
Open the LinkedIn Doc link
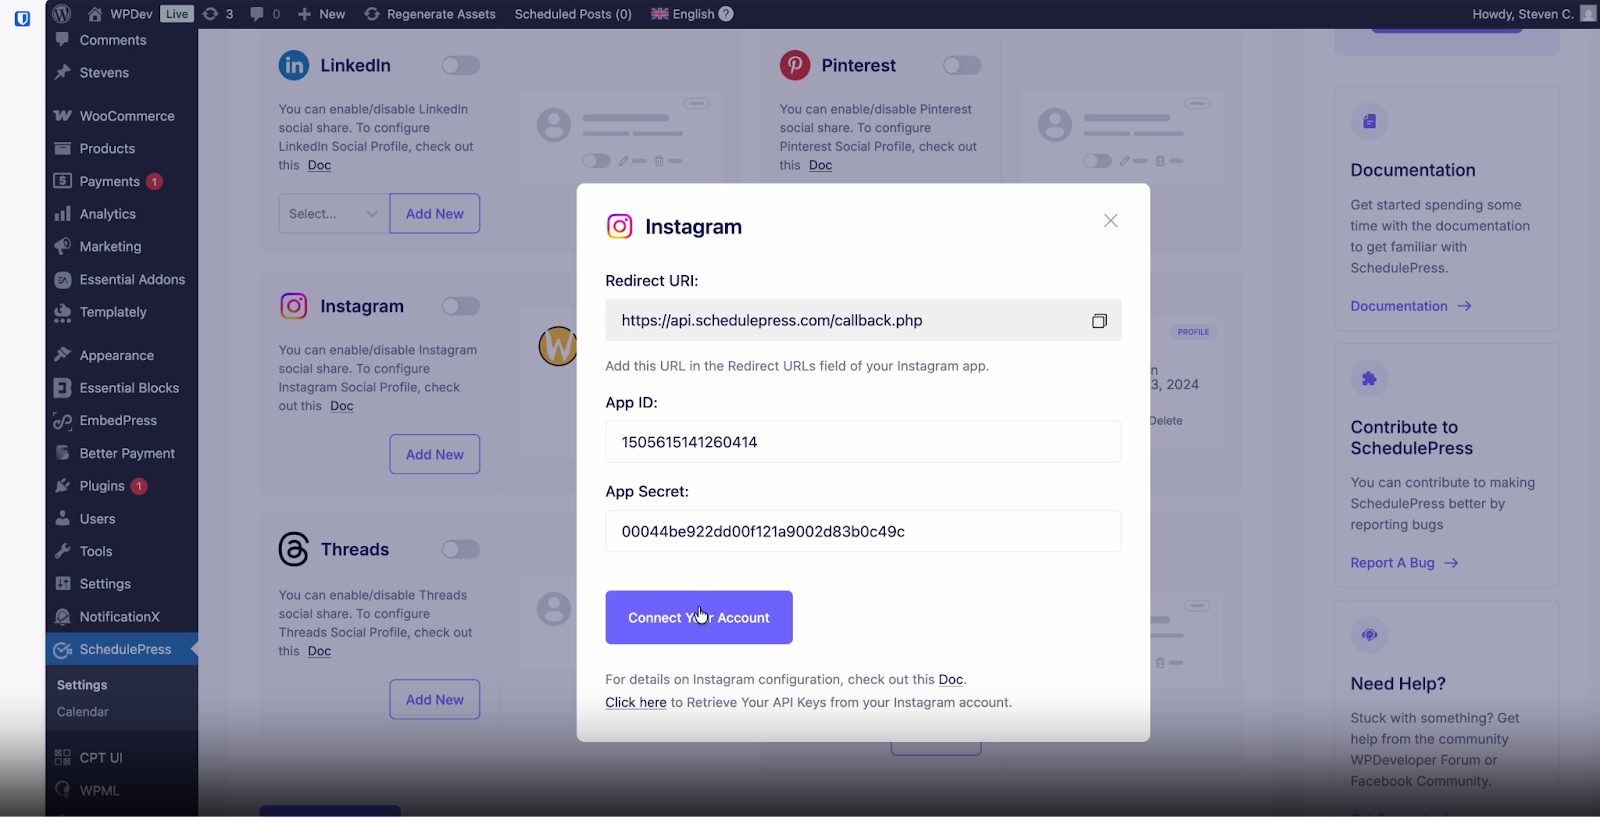click(319, 165)
